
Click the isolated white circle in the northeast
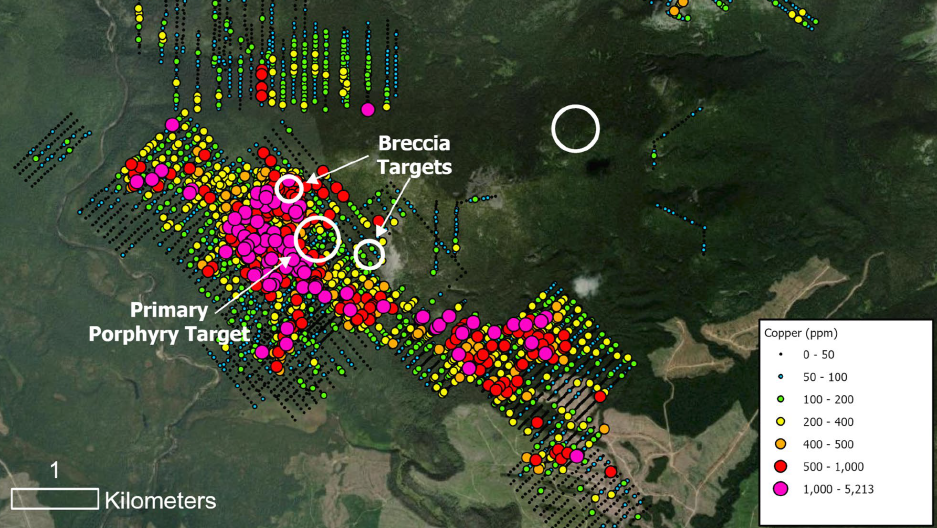pos(575,129)
